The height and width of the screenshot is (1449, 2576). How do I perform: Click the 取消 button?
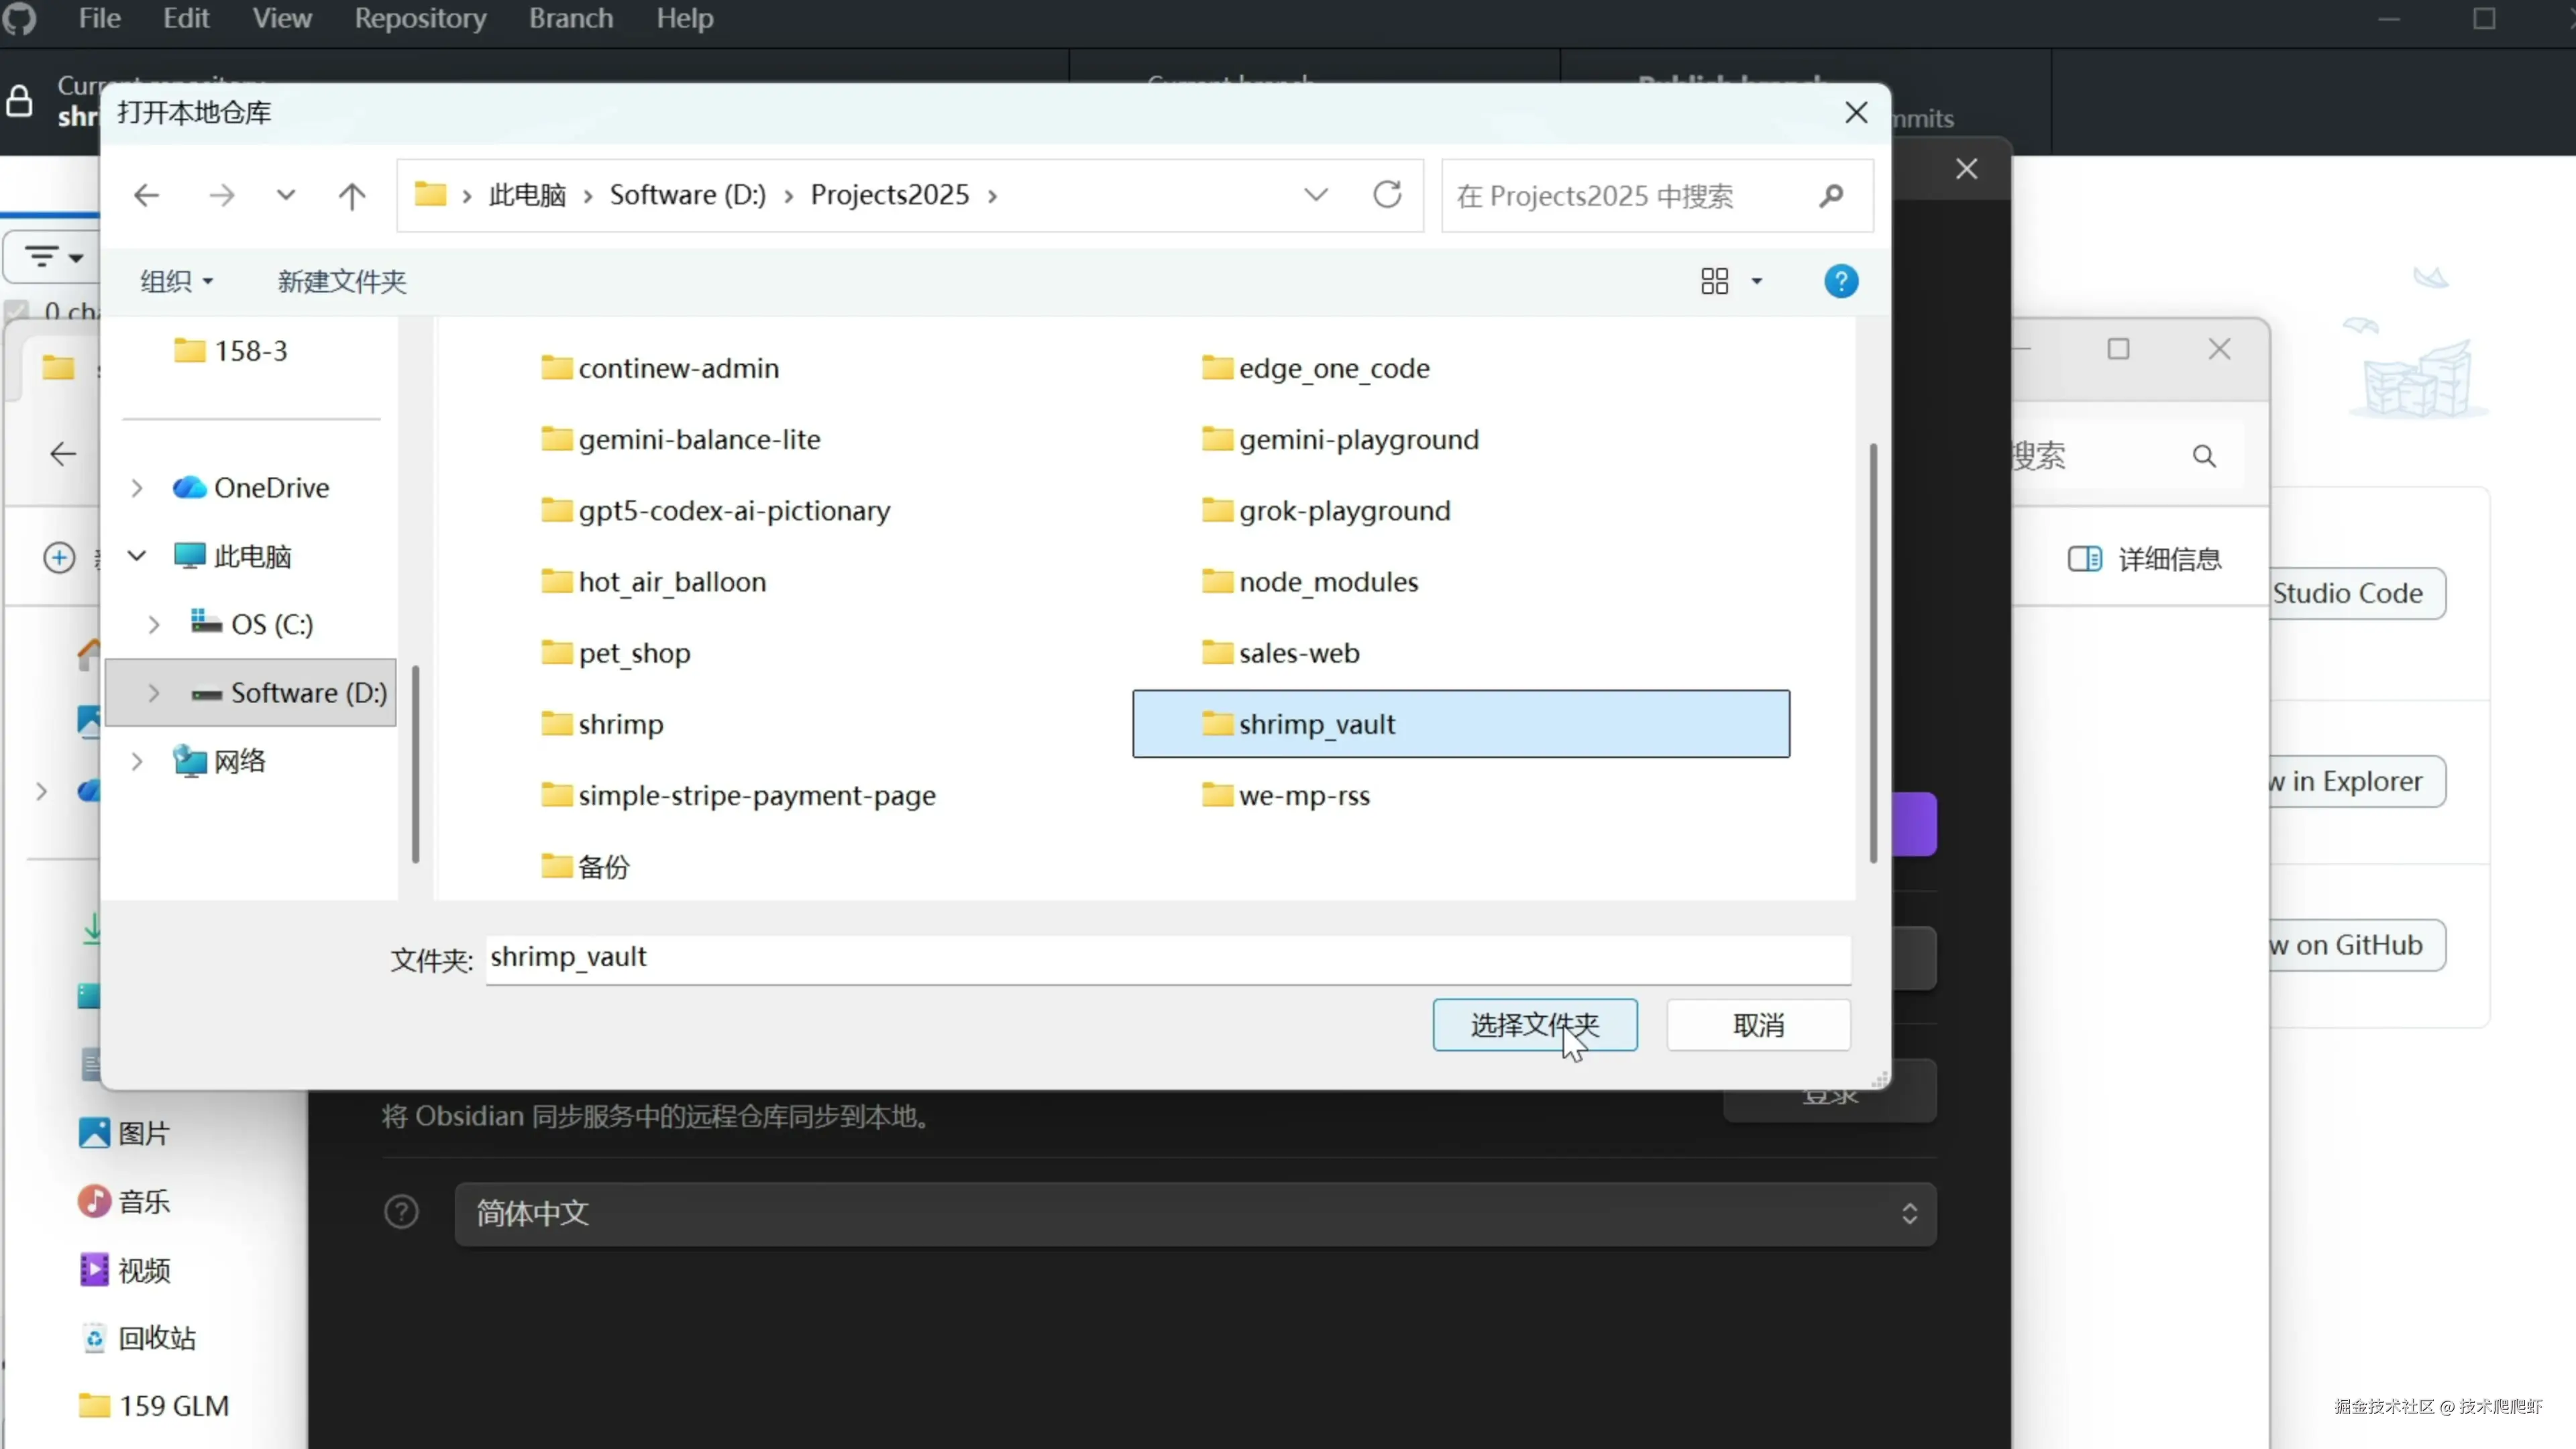tap(1758, 1025)
